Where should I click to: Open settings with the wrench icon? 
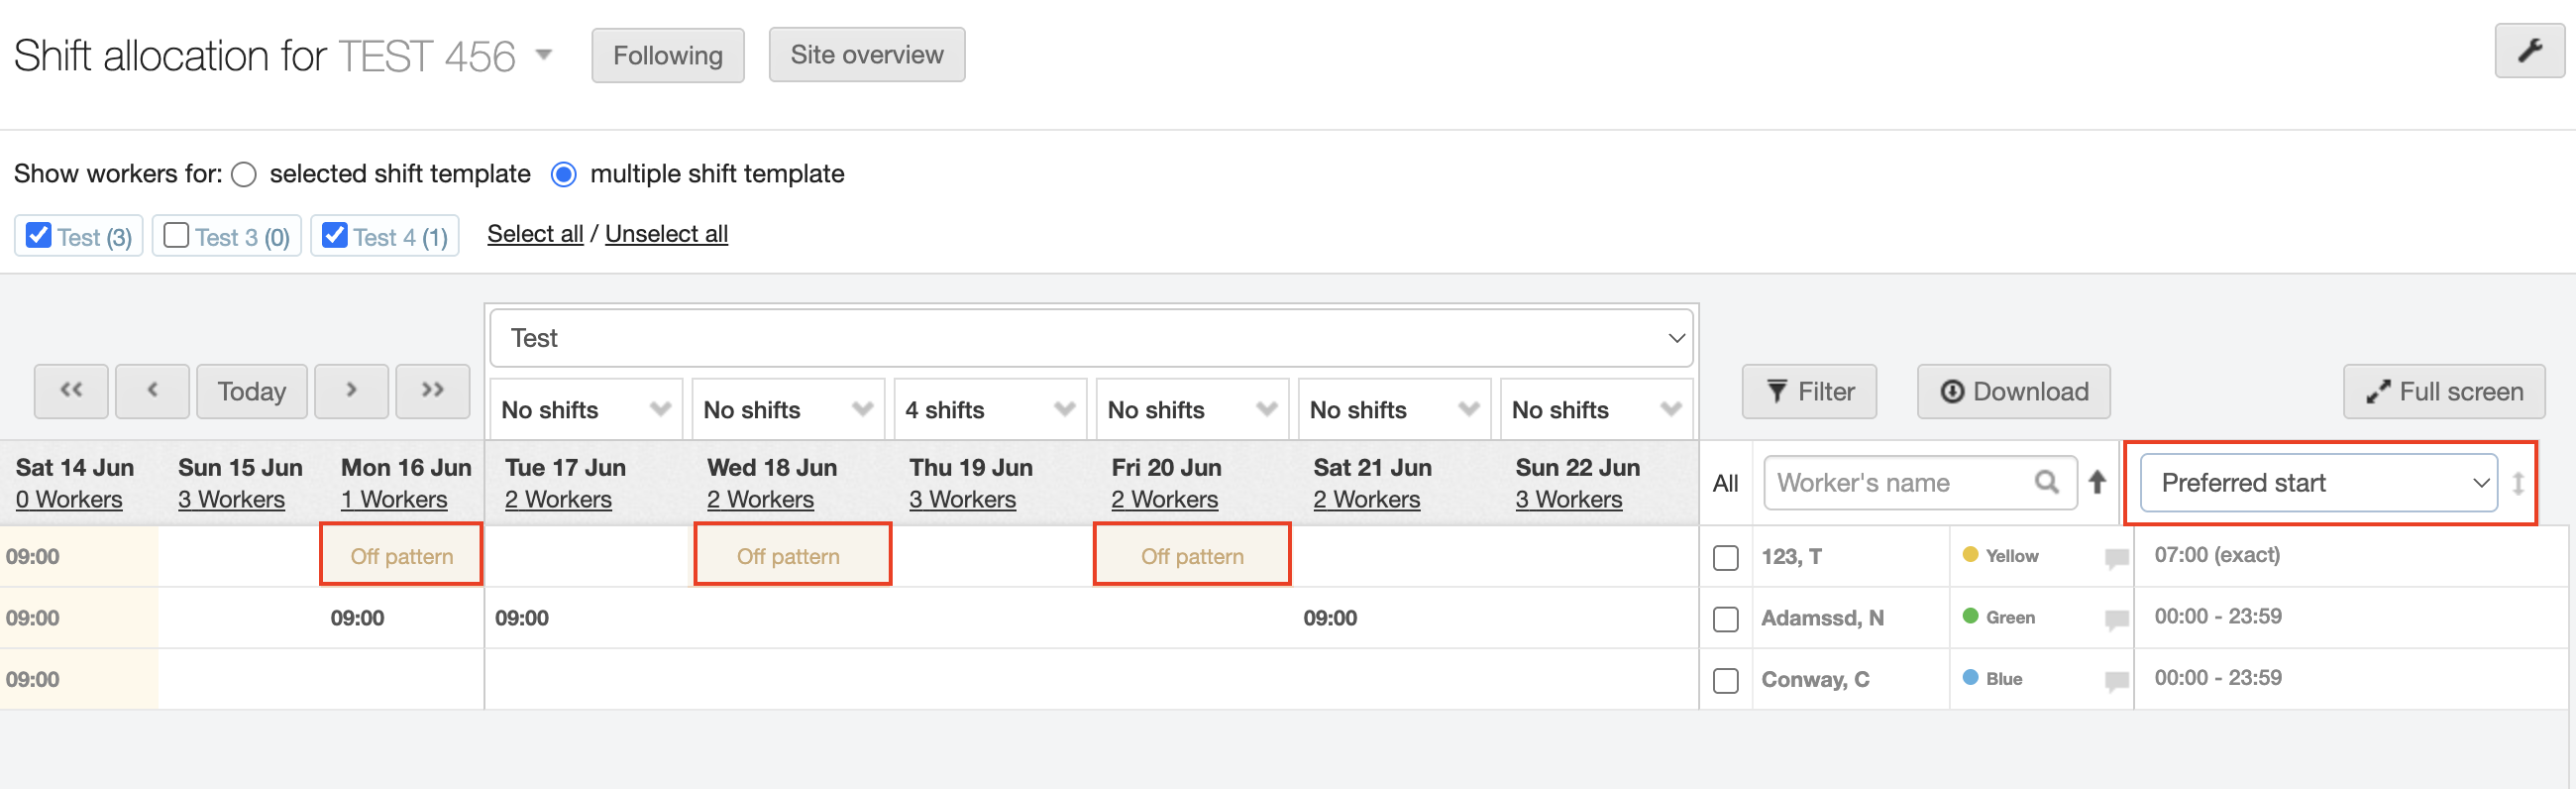click(x=2529, y=51)
